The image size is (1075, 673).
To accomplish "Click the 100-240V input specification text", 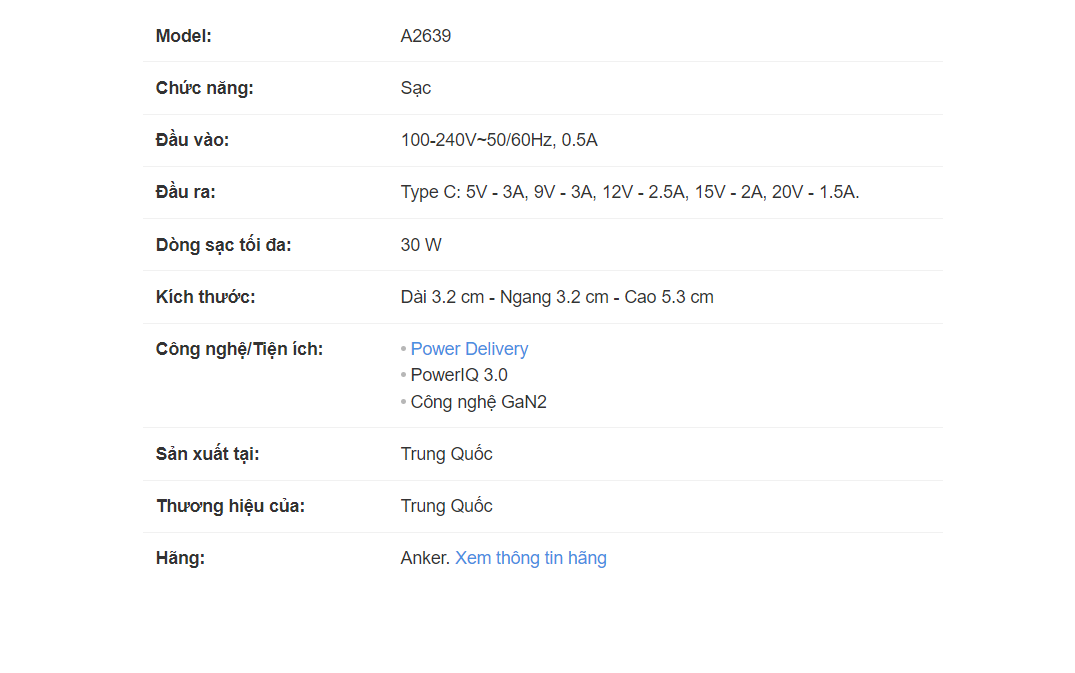I will 499,140.
